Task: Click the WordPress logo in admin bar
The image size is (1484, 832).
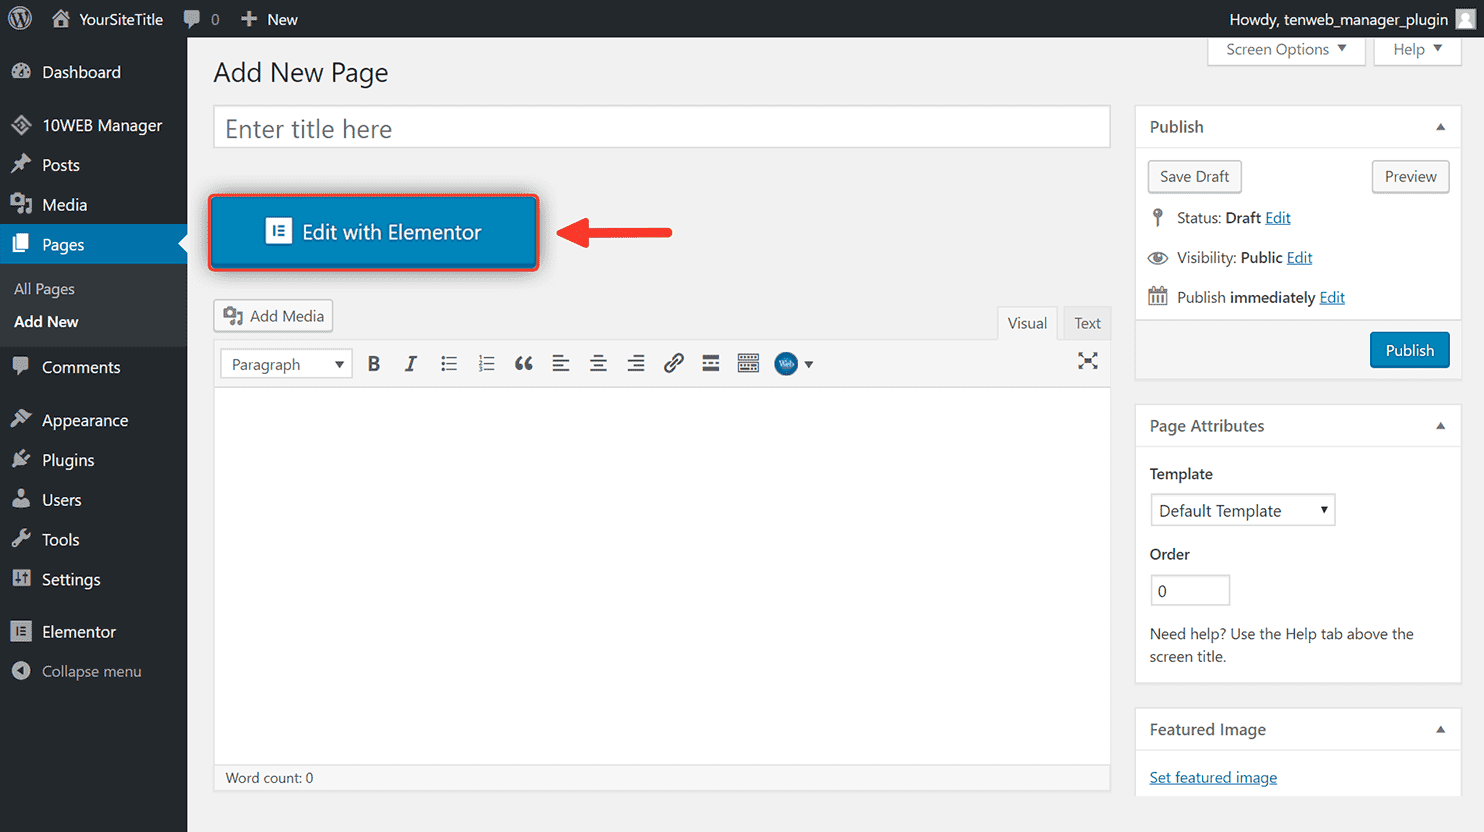Action: (20, 19)
